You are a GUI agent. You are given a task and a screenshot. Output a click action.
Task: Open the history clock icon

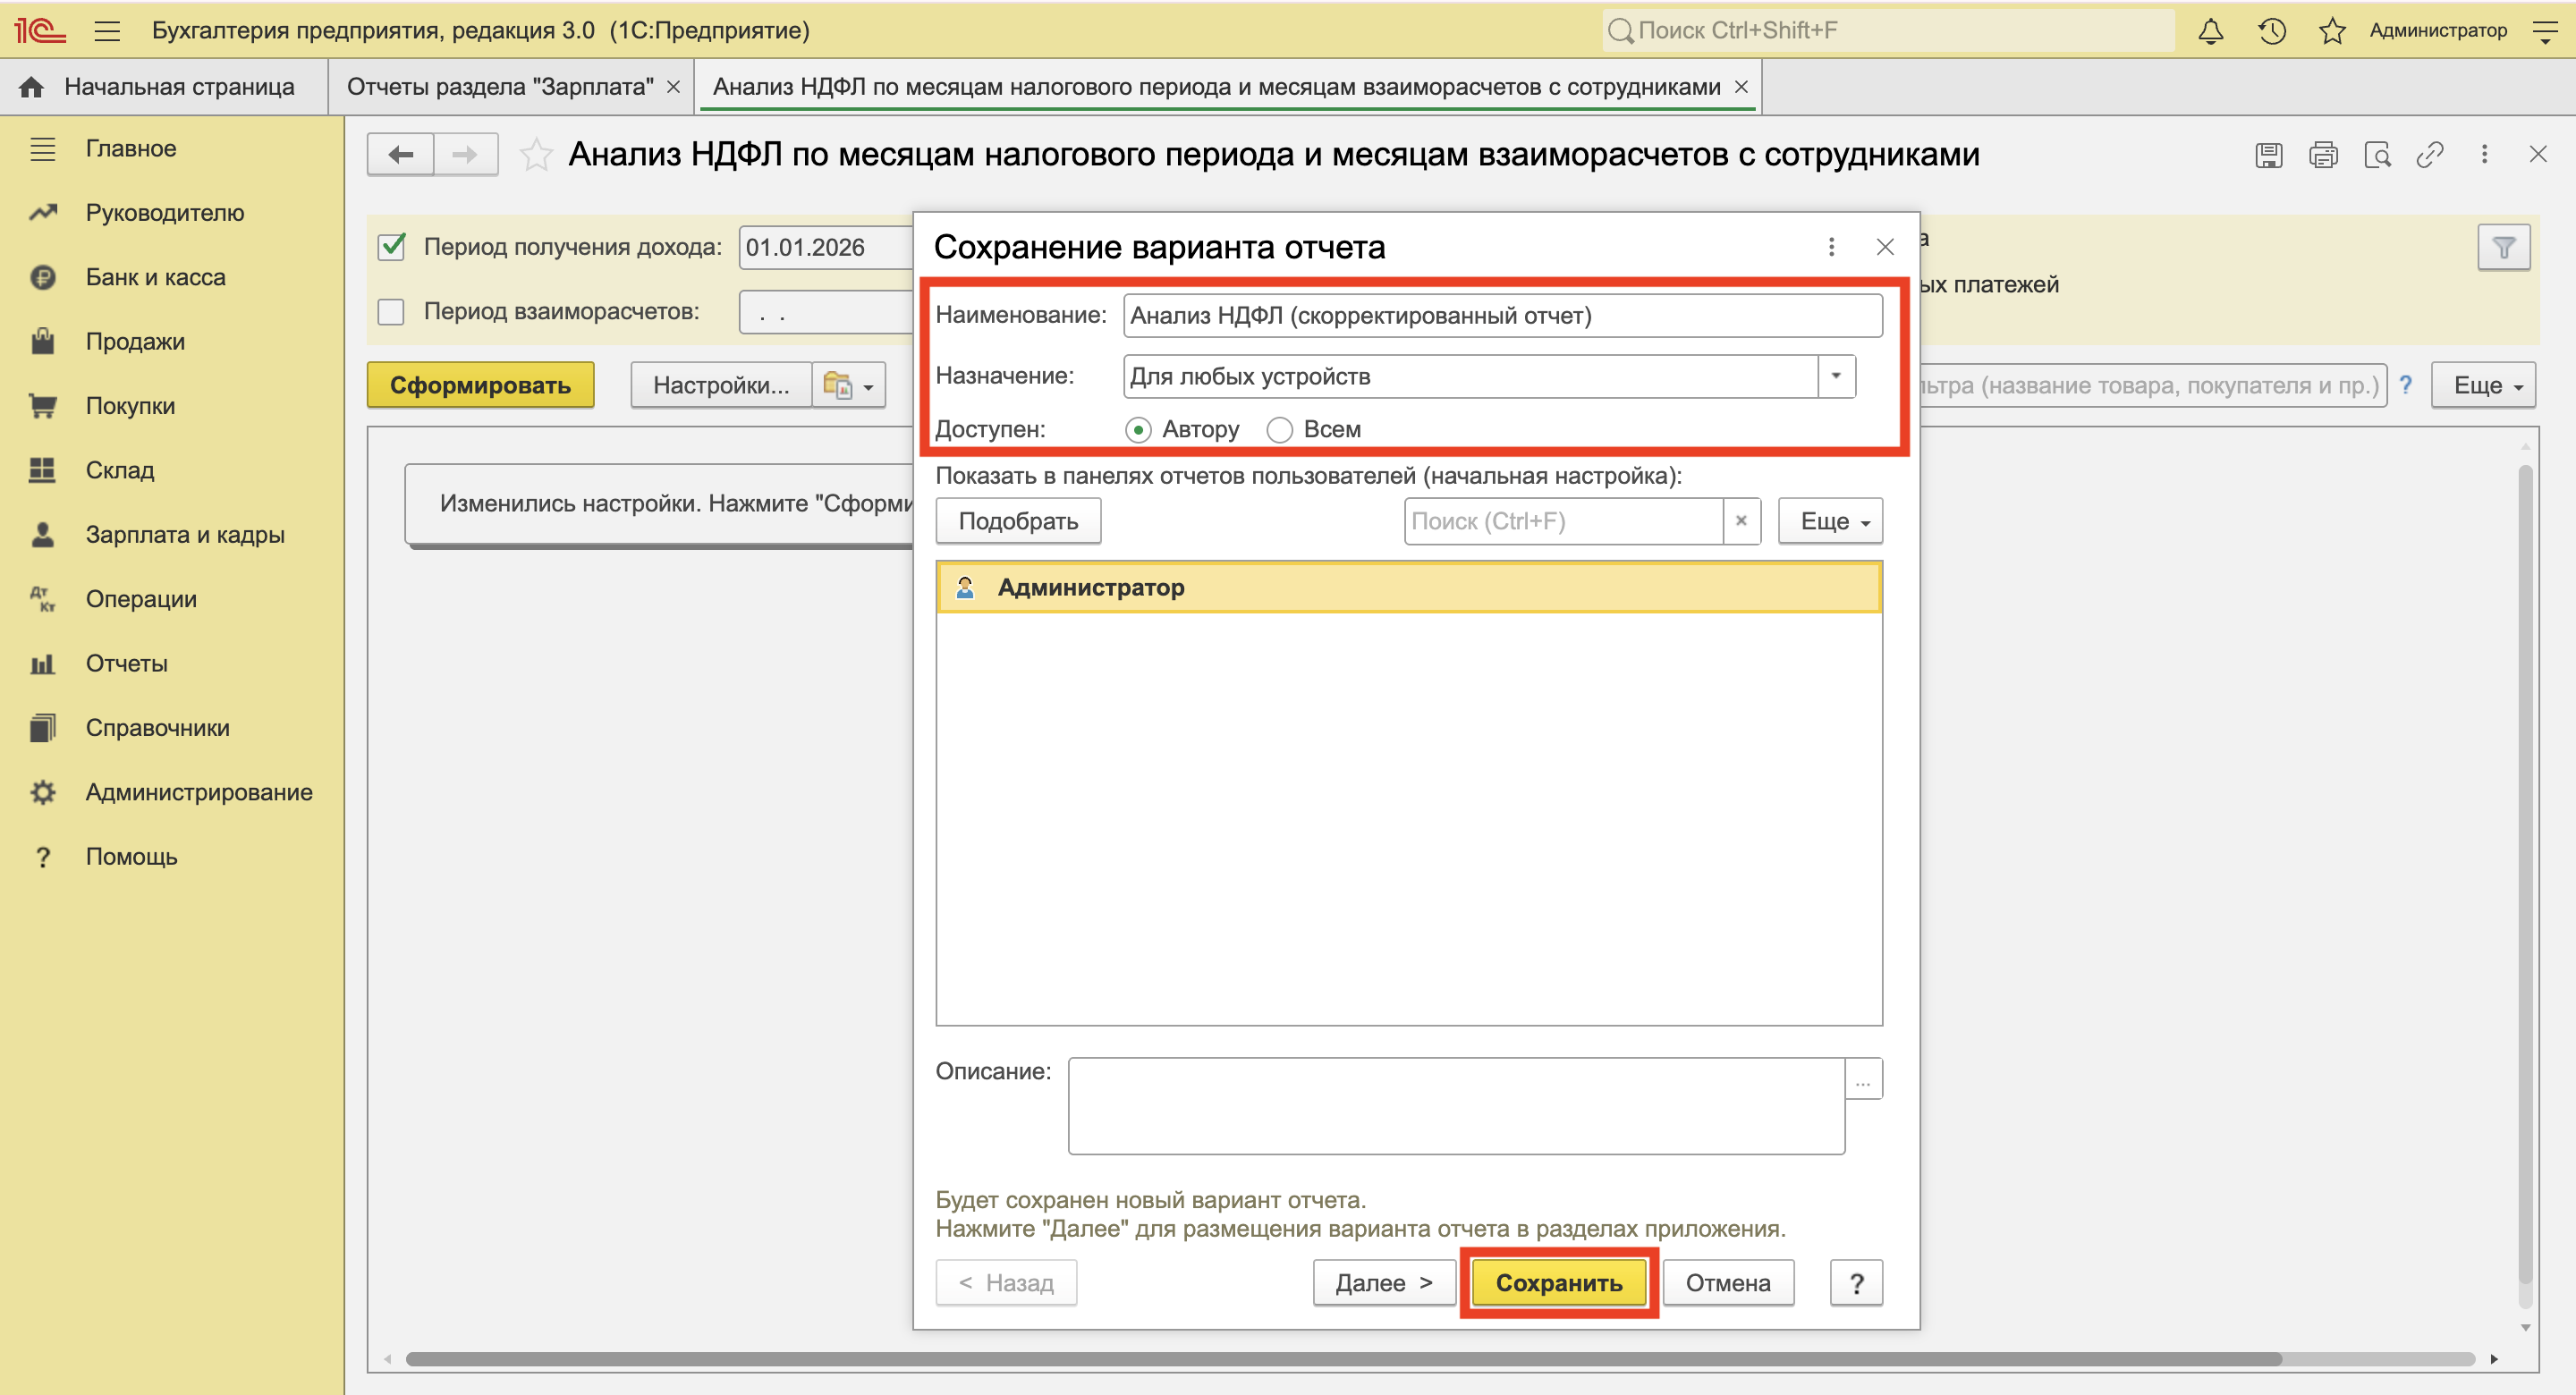pos(2271,31)
